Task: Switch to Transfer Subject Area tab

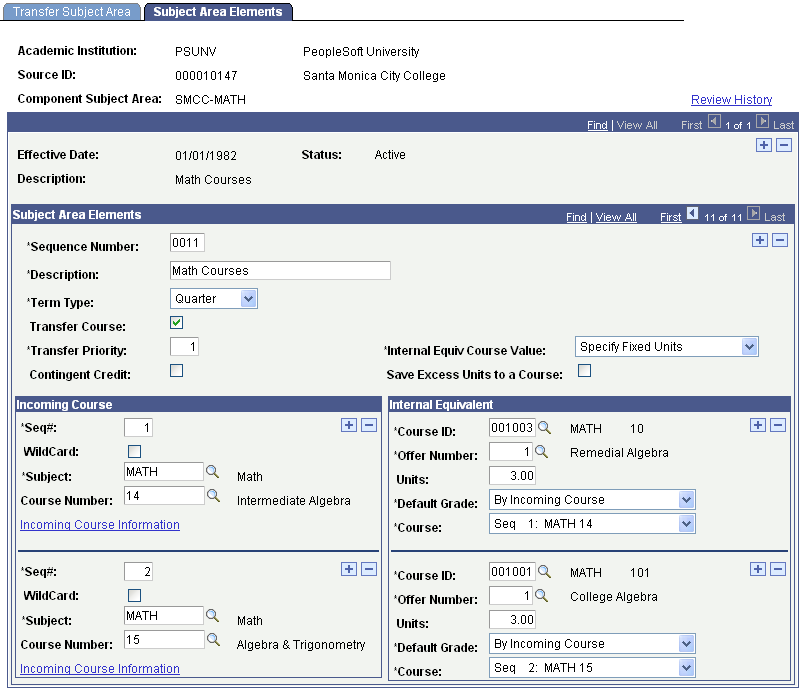Action: (x=72, y=12)
